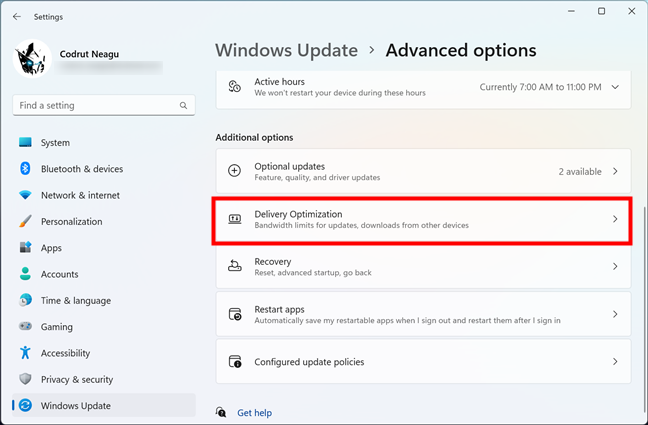This screenshot has height=425, width=648.
Task: Open Accounts label in sidebar
Action: [x=59, y=274]
